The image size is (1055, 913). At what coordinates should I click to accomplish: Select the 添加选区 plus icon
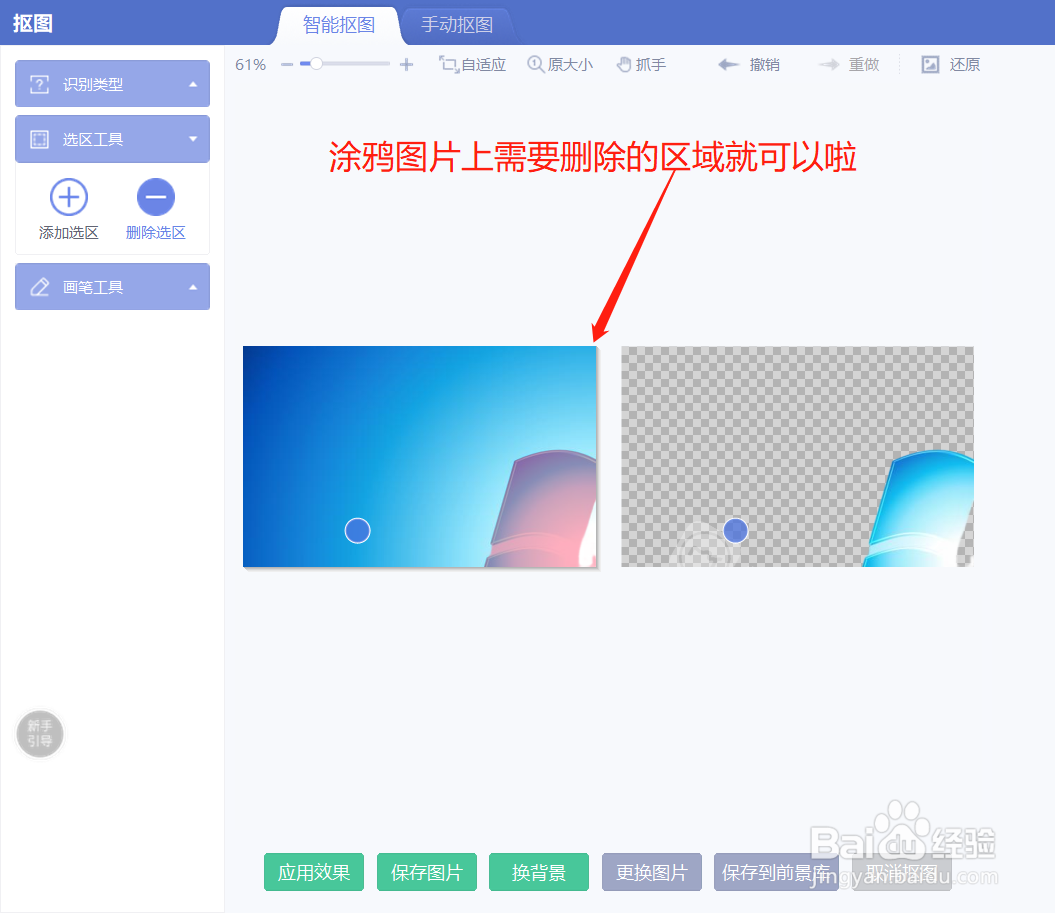pyautogui.click(x=69, y=197)
